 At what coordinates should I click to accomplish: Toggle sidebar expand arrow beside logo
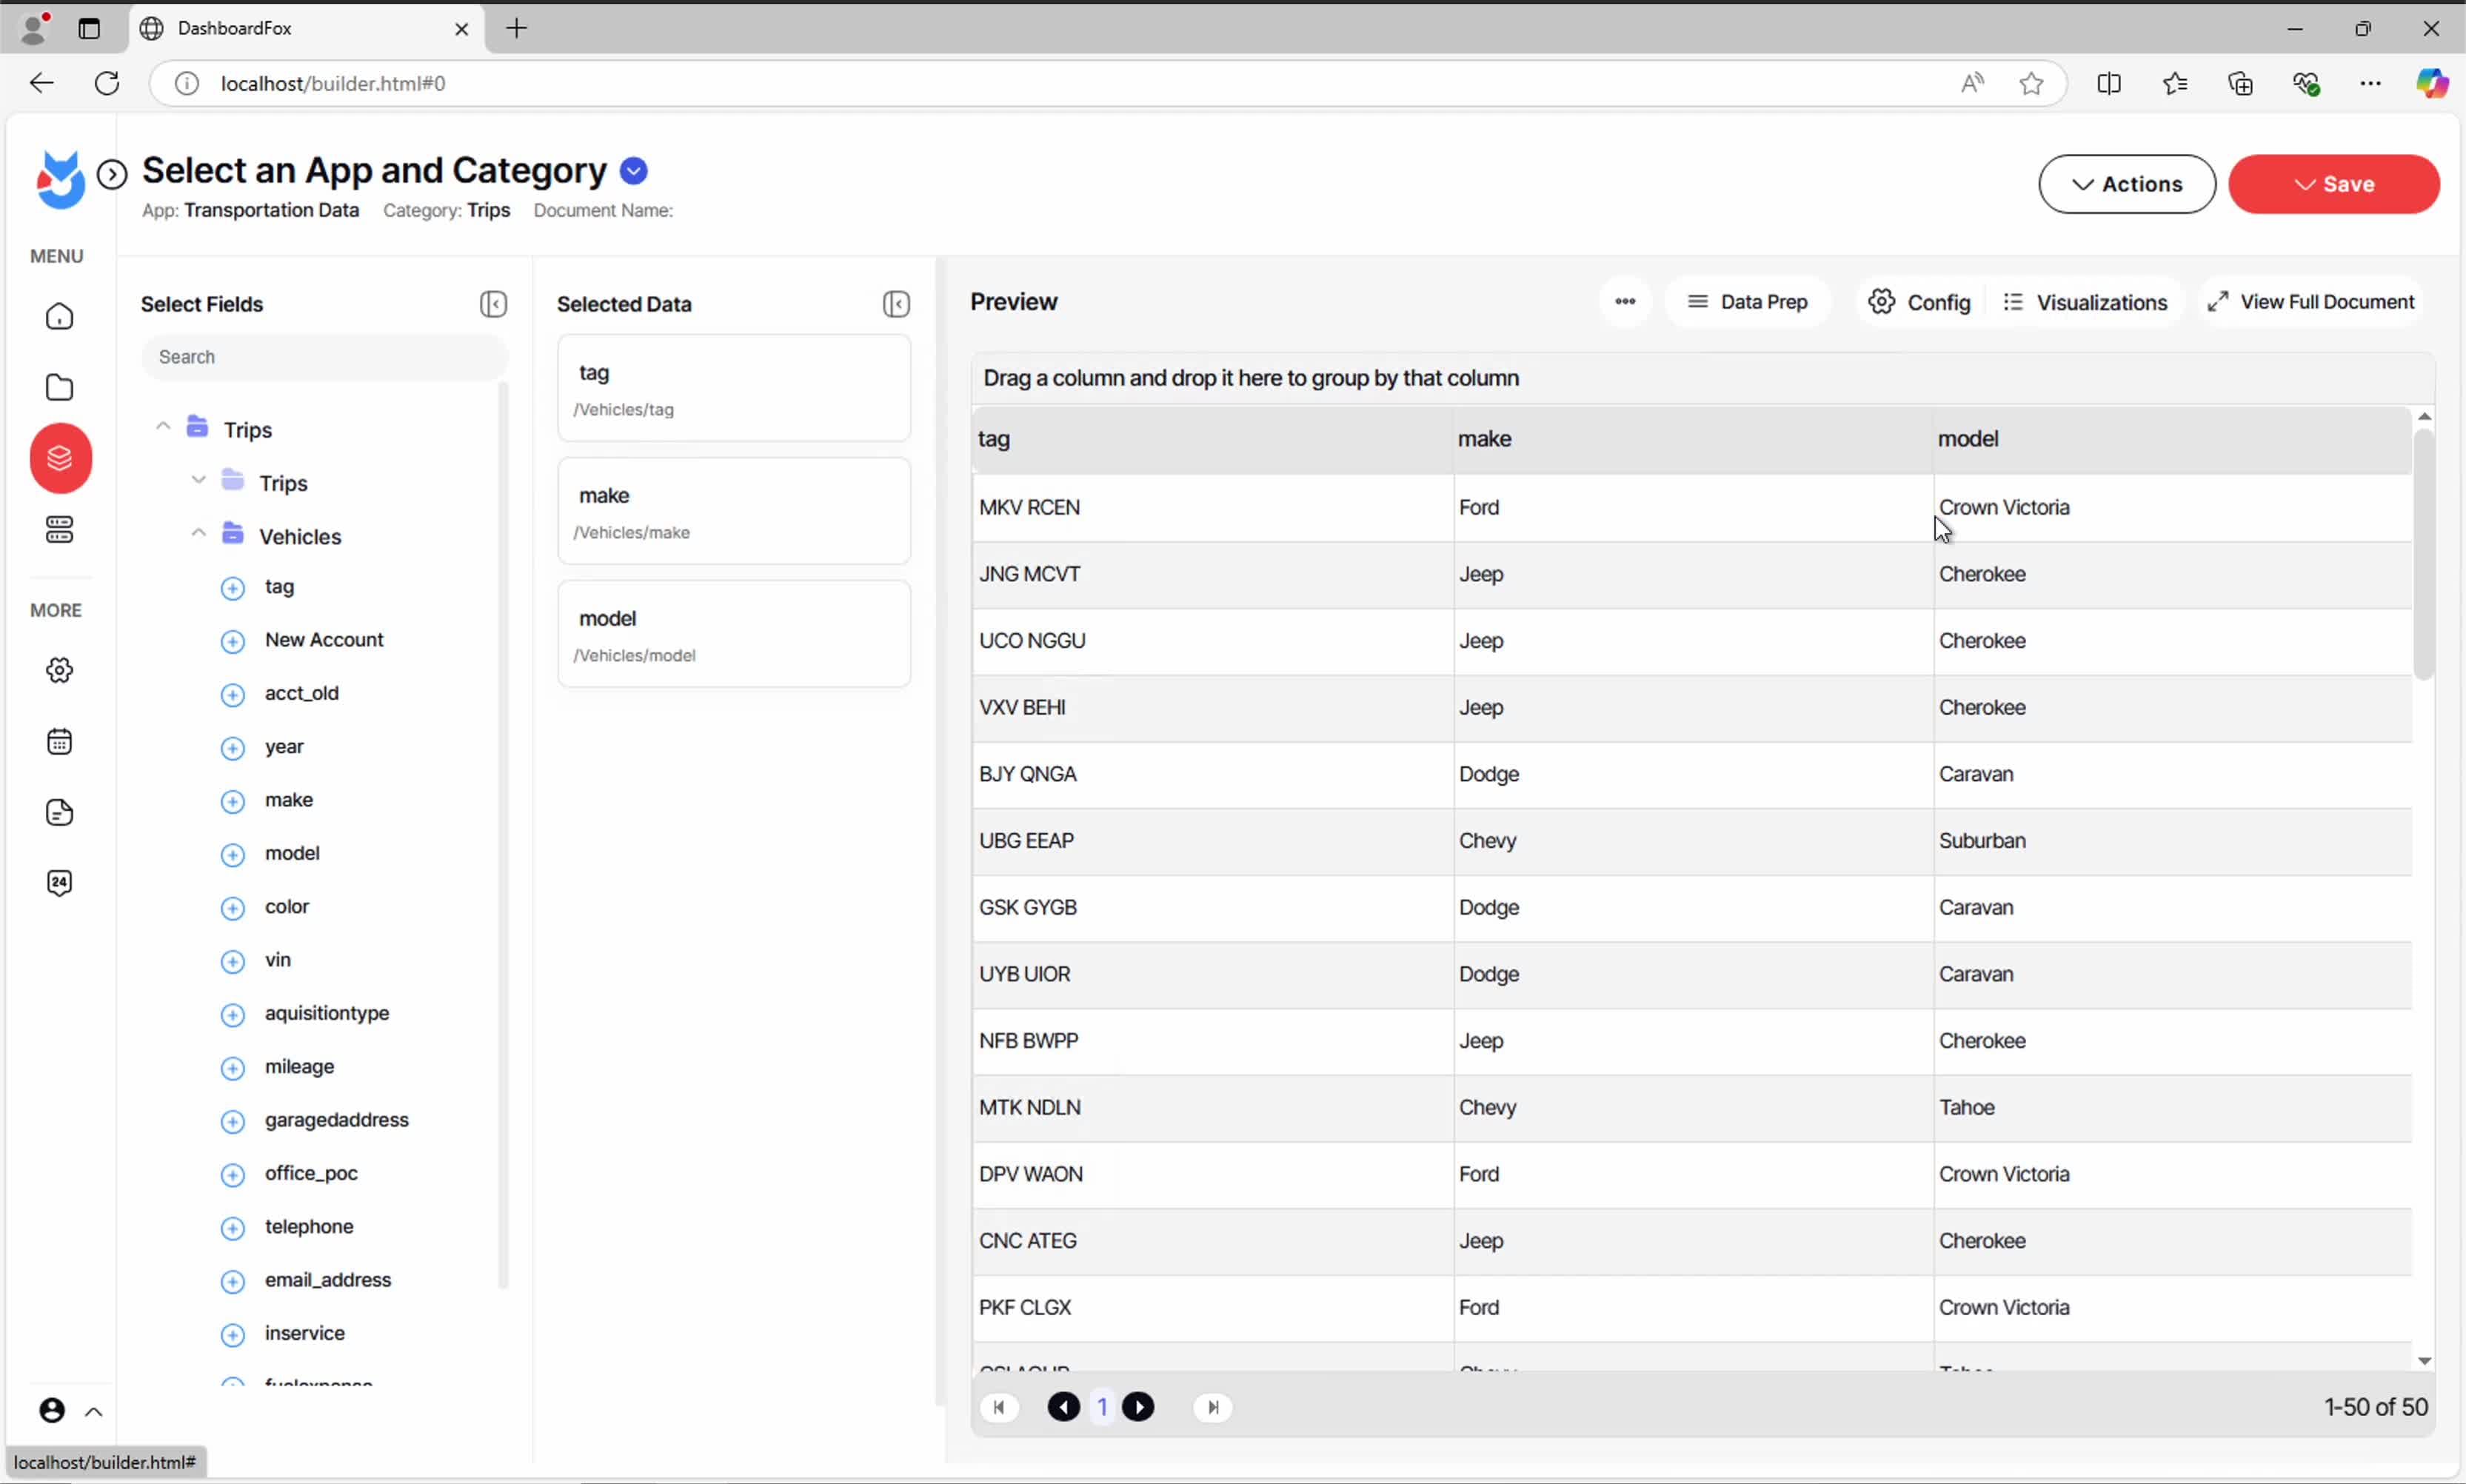[112, 175]
